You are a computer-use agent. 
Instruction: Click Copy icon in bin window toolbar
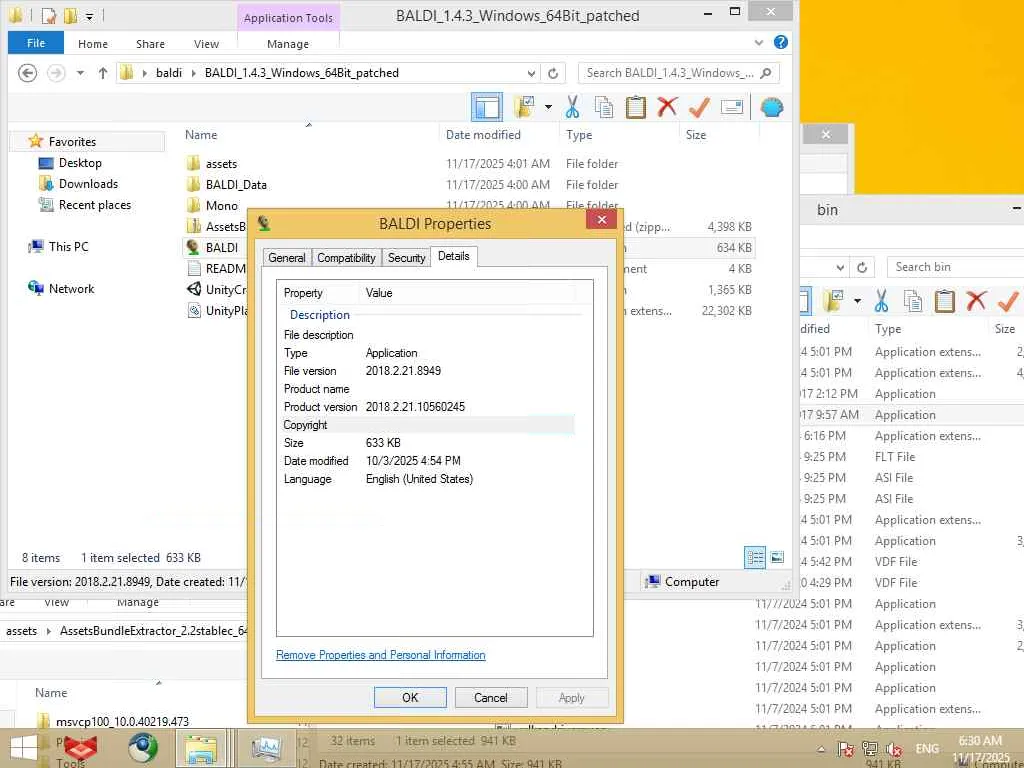[x=912, y=301]
